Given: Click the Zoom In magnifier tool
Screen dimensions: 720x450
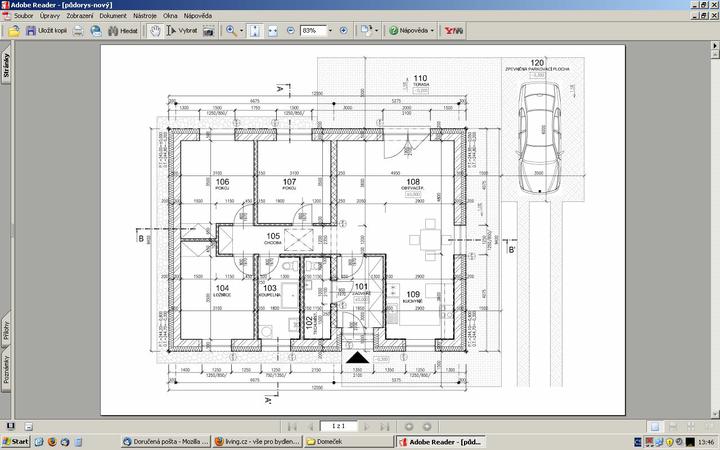Looking at the screenshot, I should click(x=230, y=31).
